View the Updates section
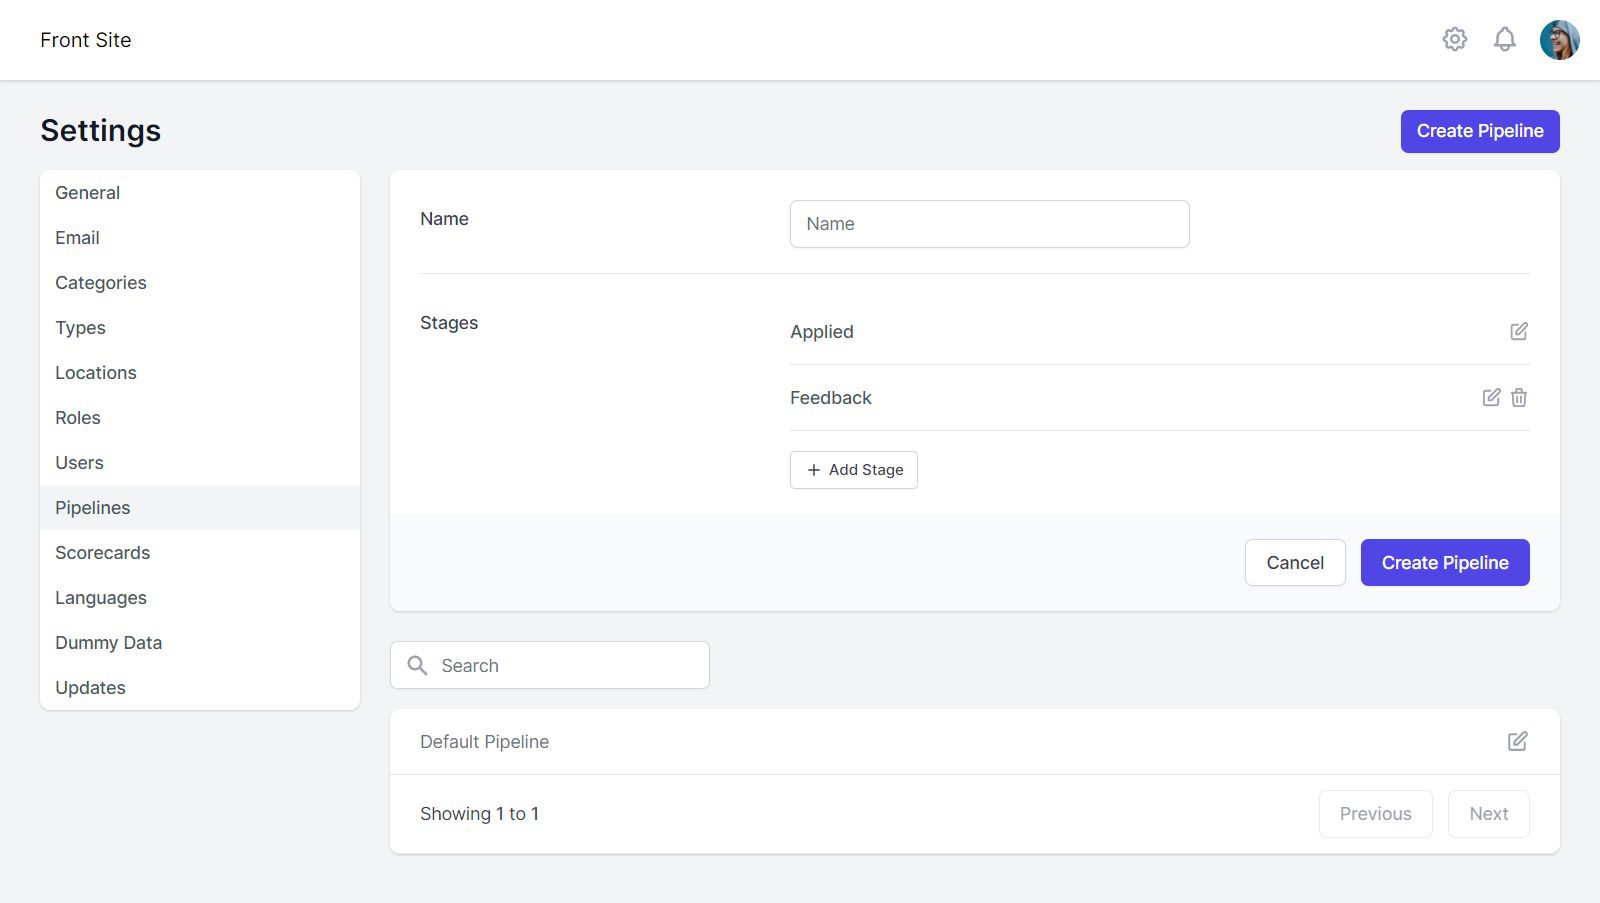Image resolution: width=1600 pixels, height=903 pixels. [90, 687]
